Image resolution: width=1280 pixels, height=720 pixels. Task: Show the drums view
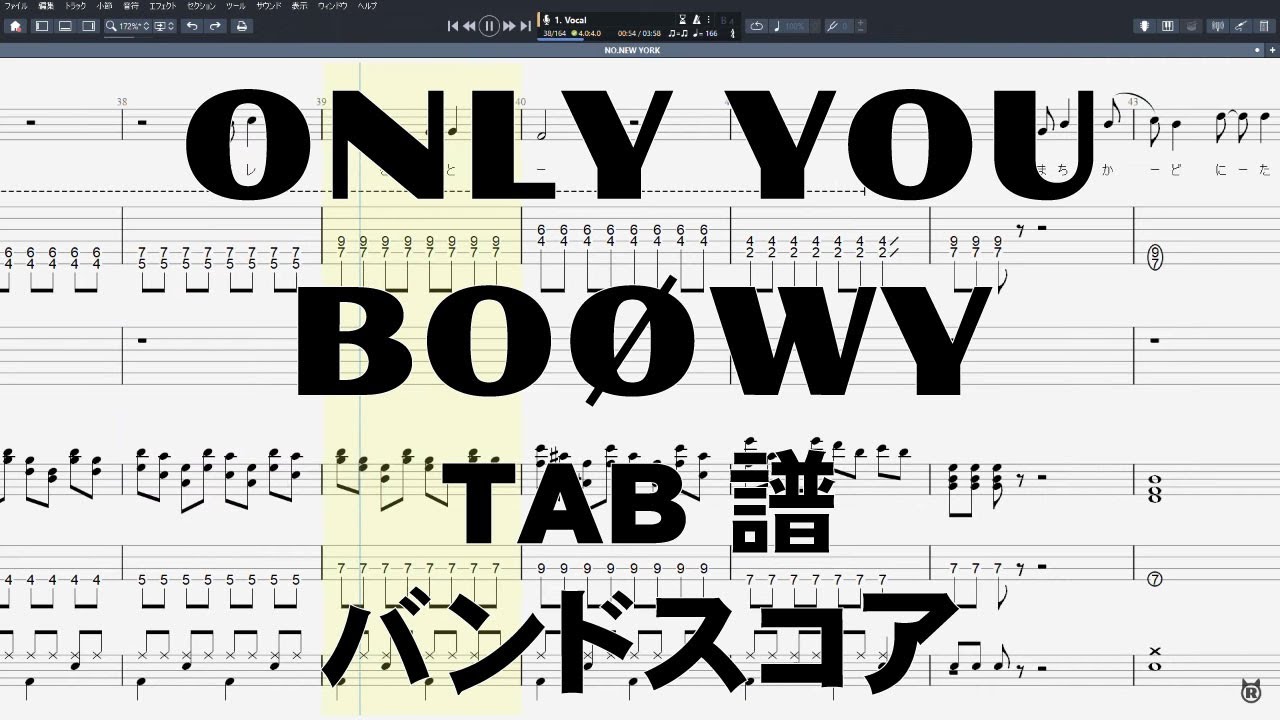point(1190,26)
